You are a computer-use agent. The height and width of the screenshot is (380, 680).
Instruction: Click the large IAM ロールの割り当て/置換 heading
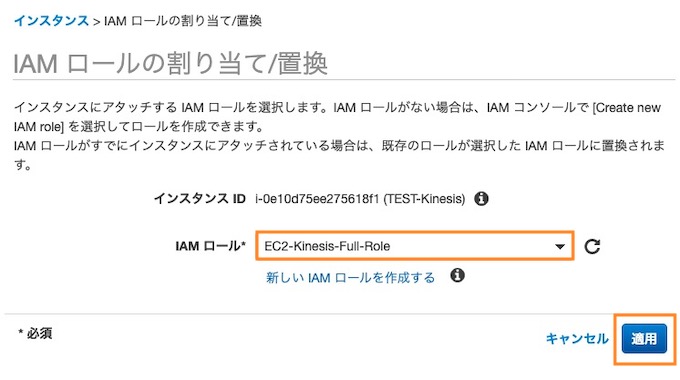170,63
